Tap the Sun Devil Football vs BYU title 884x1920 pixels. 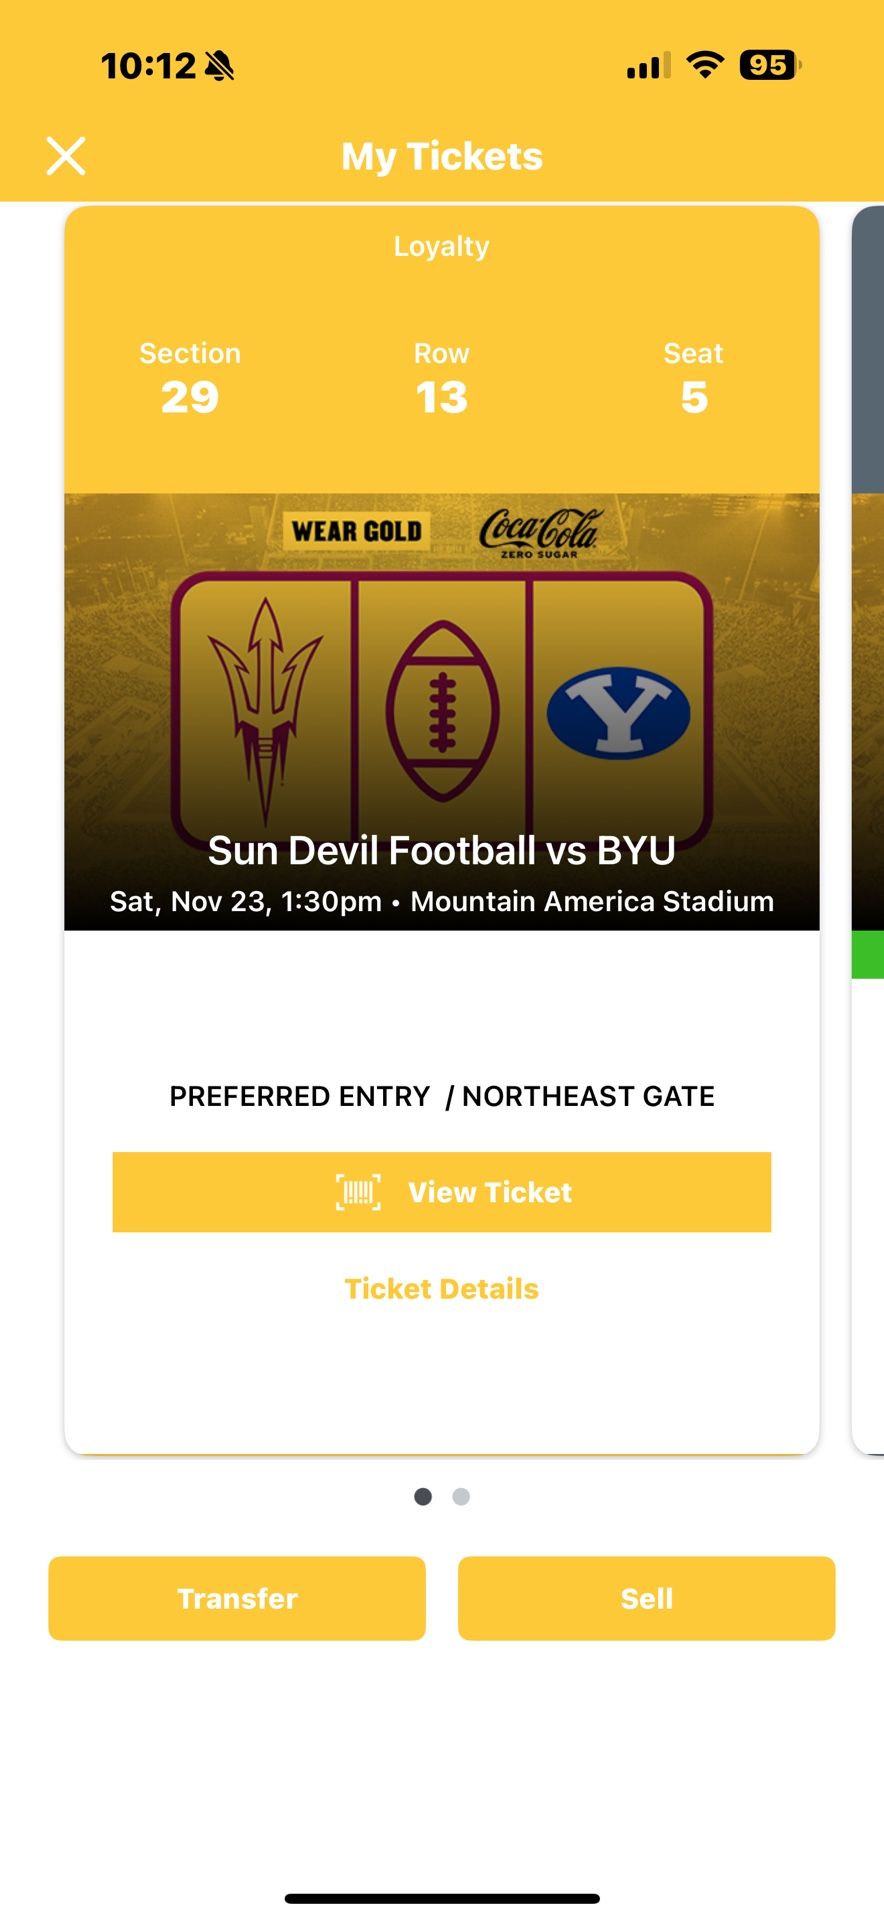[441, 851]
